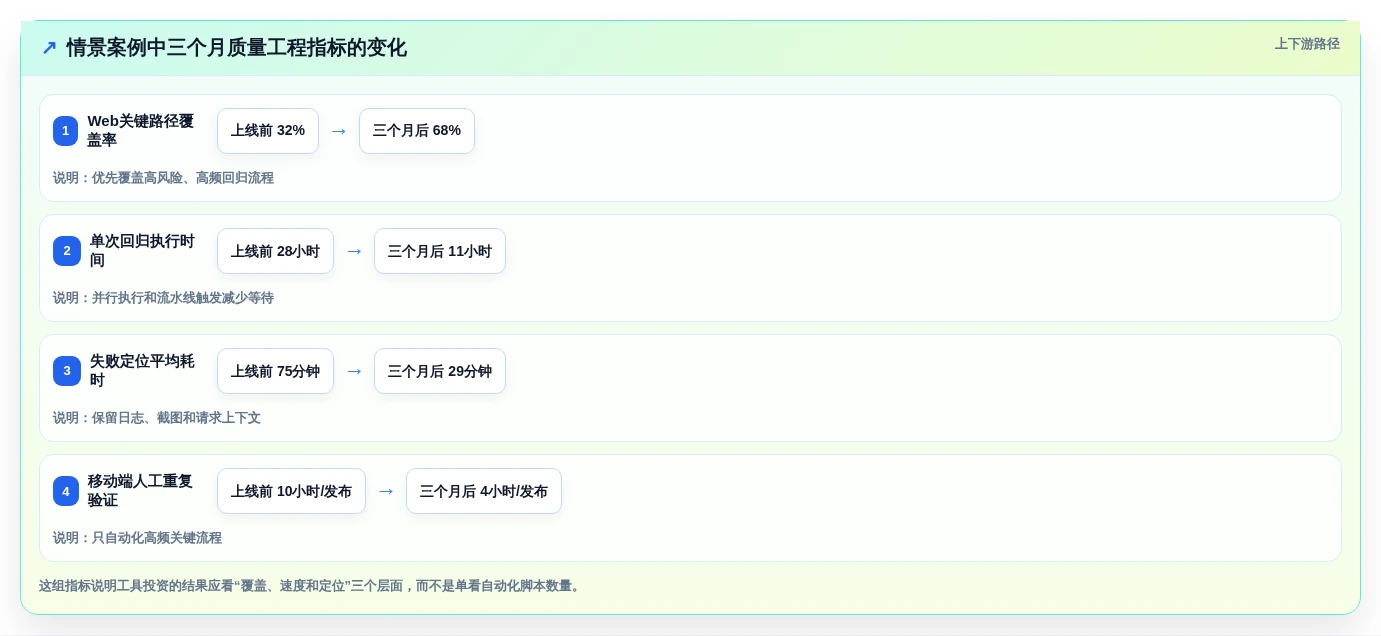Select note 说明：并行执行和流水线触发减少等待
Screen dimensions: 1381x636
point(163,298)
